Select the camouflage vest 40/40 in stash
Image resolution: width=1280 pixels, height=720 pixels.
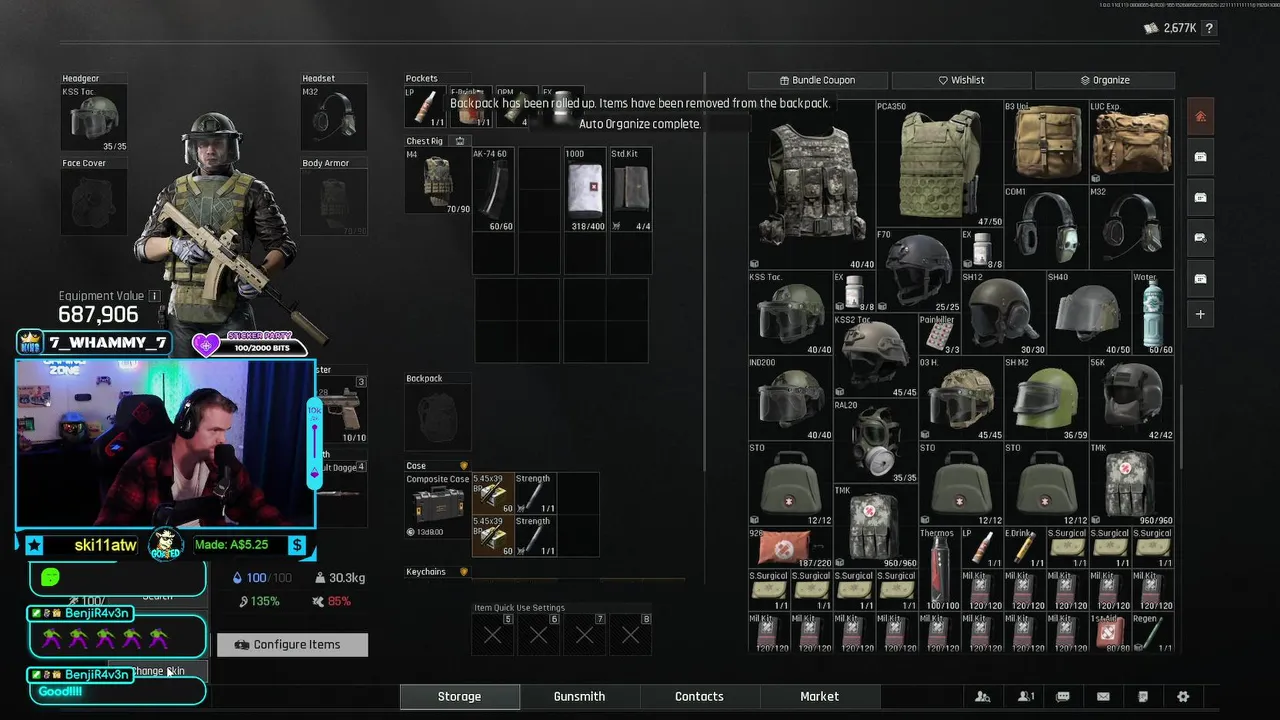click(812, 185)
